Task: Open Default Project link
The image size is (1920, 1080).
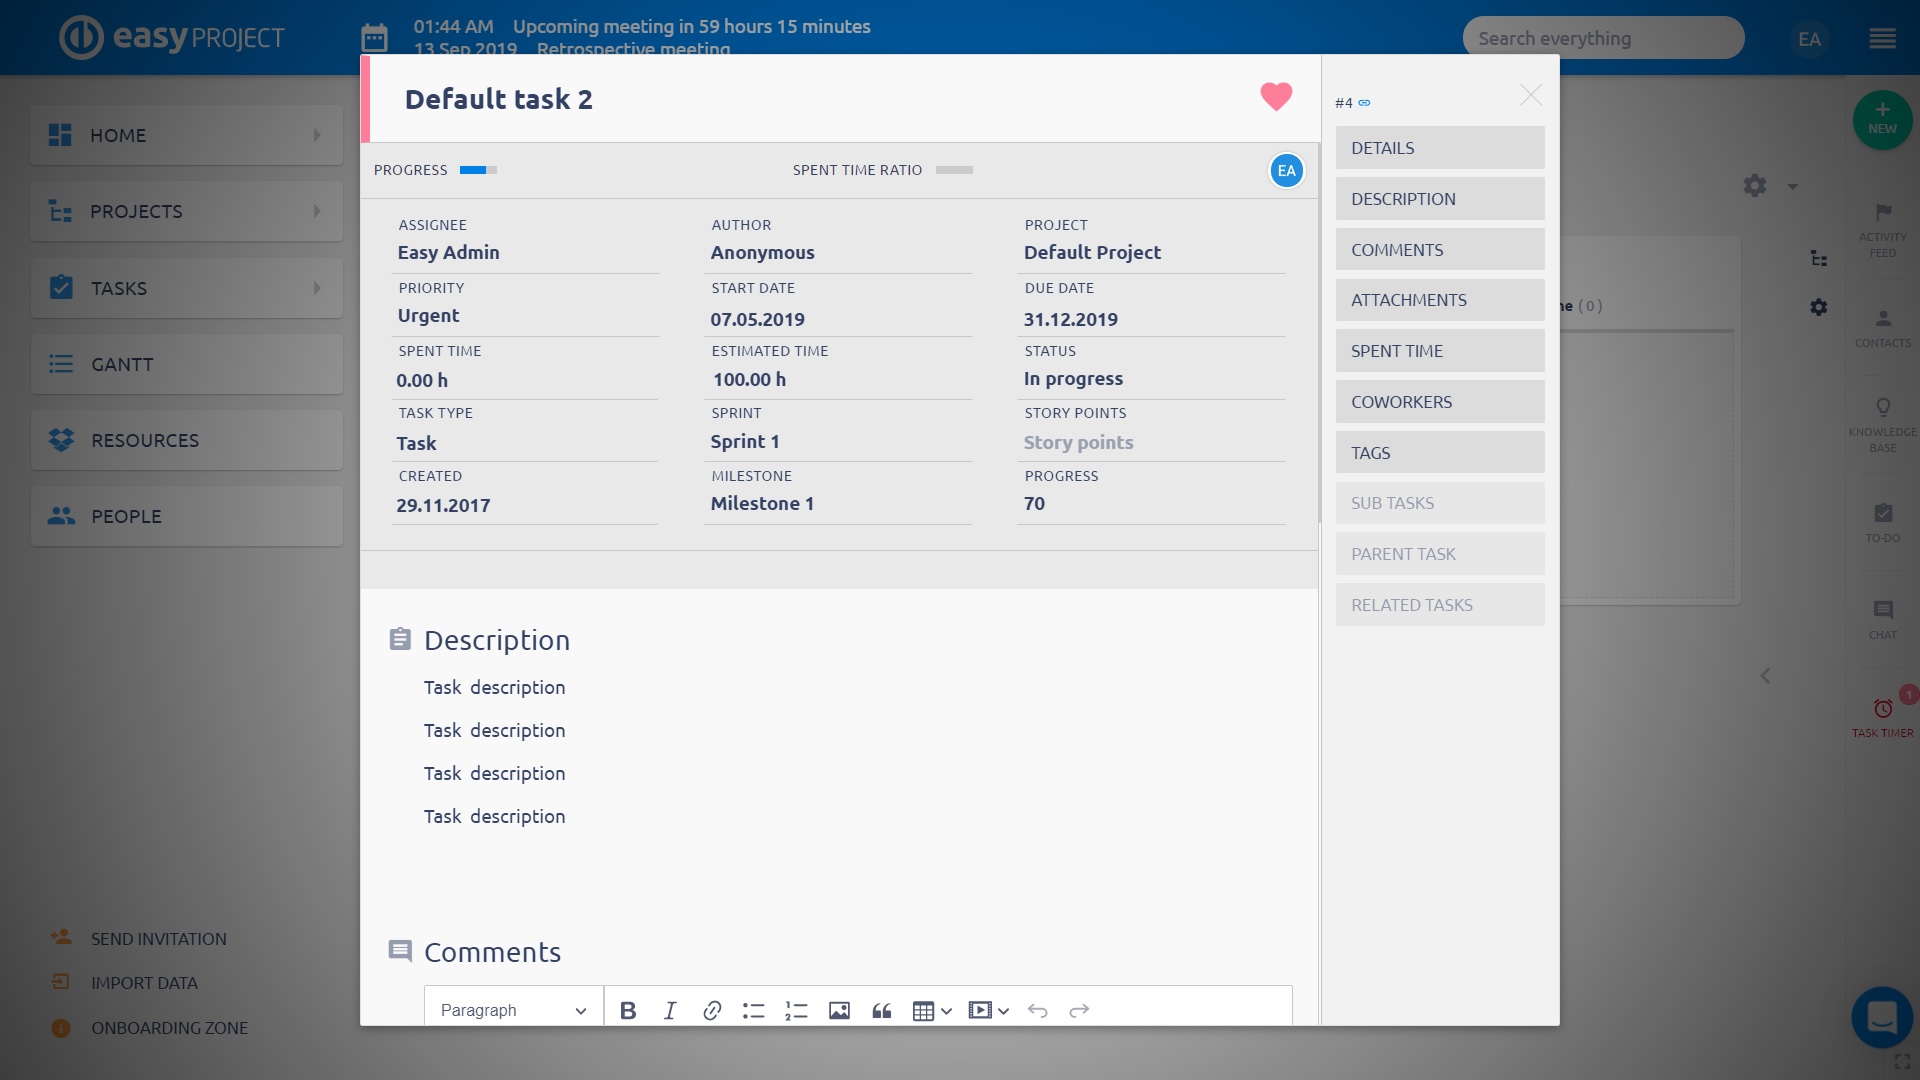Action: click(x=1092, y=253)
